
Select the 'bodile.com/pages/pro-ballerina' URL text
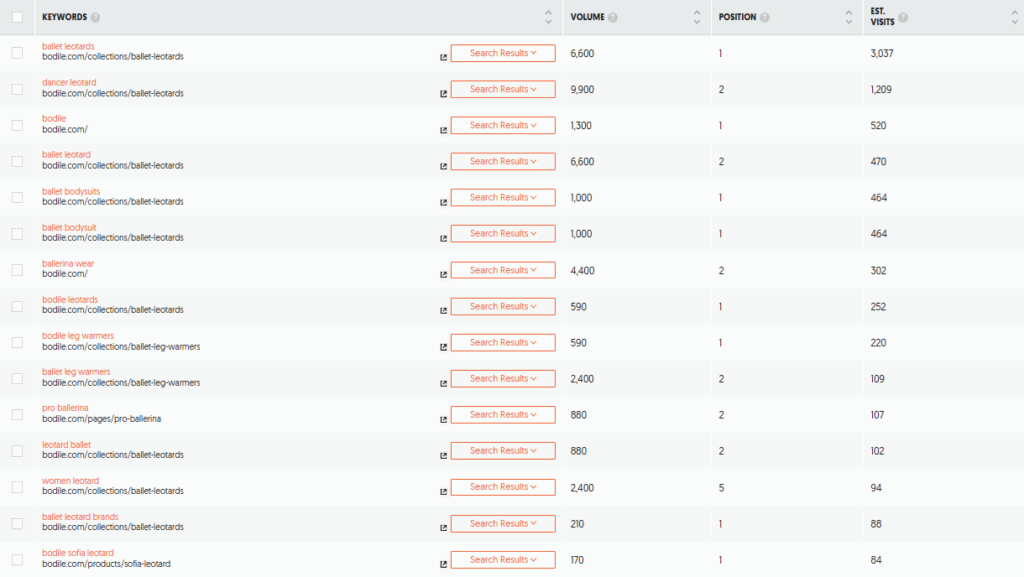click(101, 419)
